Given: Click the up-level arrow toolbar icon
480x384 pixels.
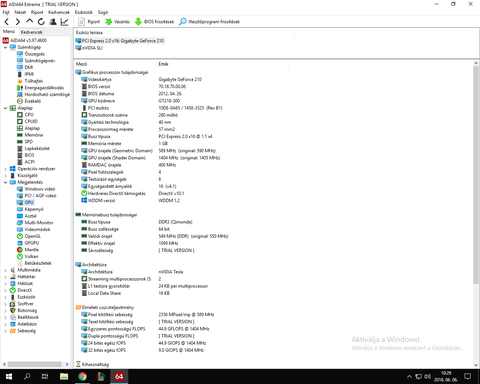Looking at the screenshot, I should (29, 21).
